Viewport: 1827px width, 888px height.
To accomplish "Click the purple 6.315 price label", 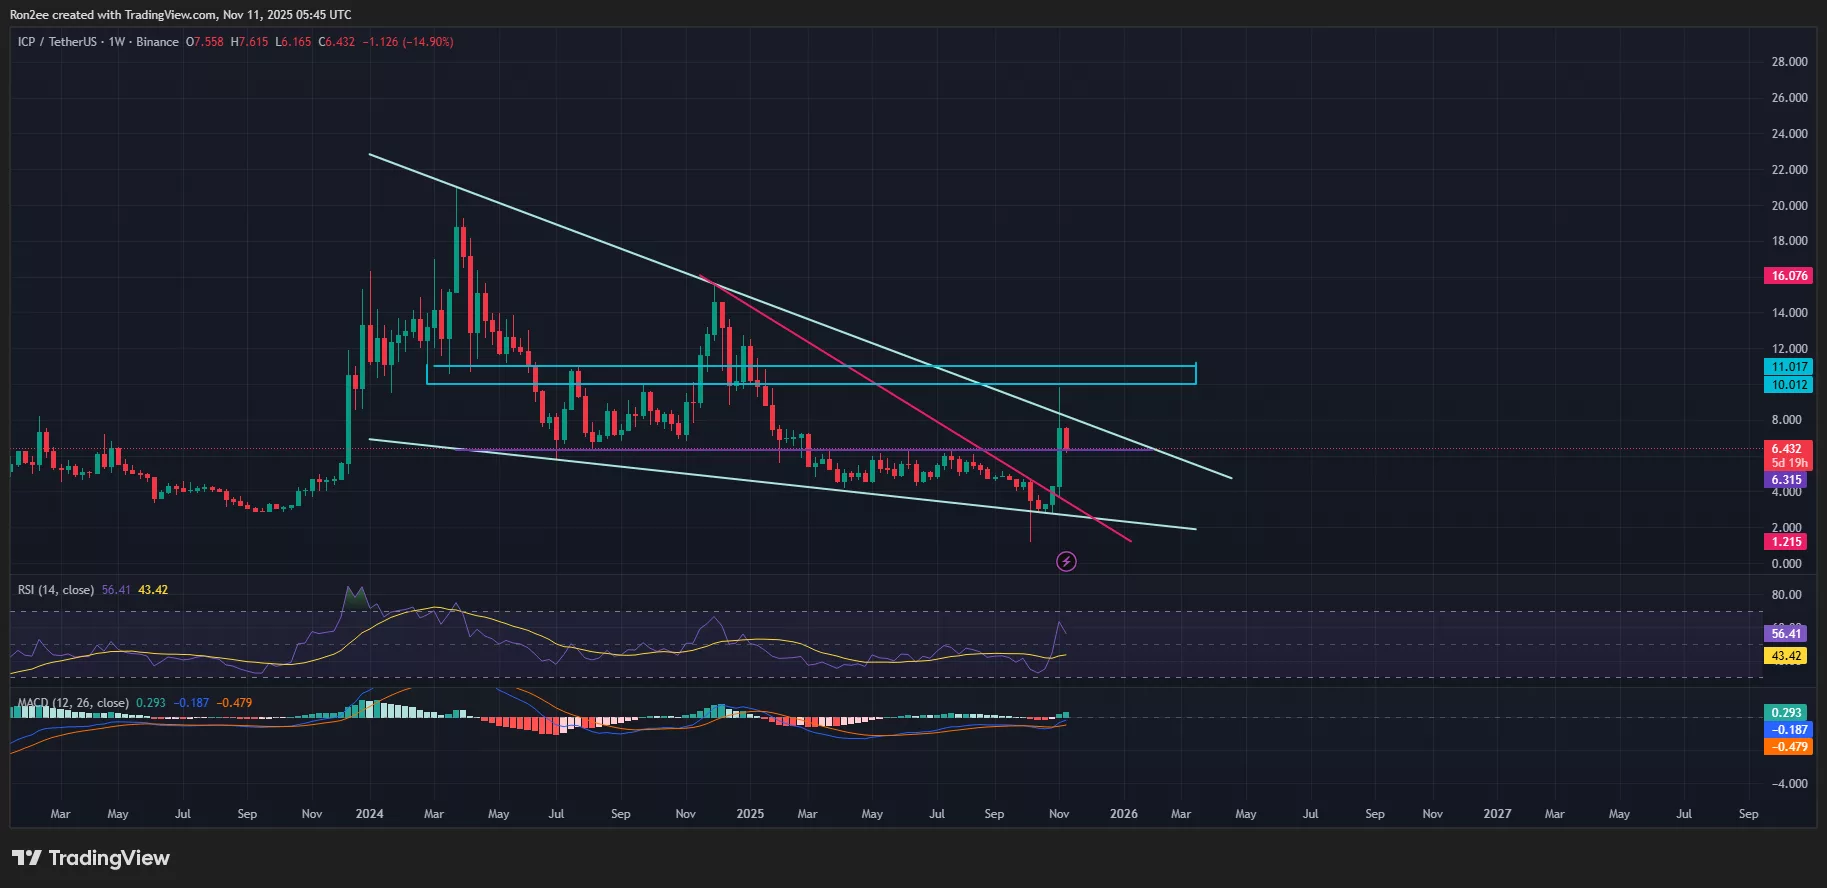I will click(1786, 480).
